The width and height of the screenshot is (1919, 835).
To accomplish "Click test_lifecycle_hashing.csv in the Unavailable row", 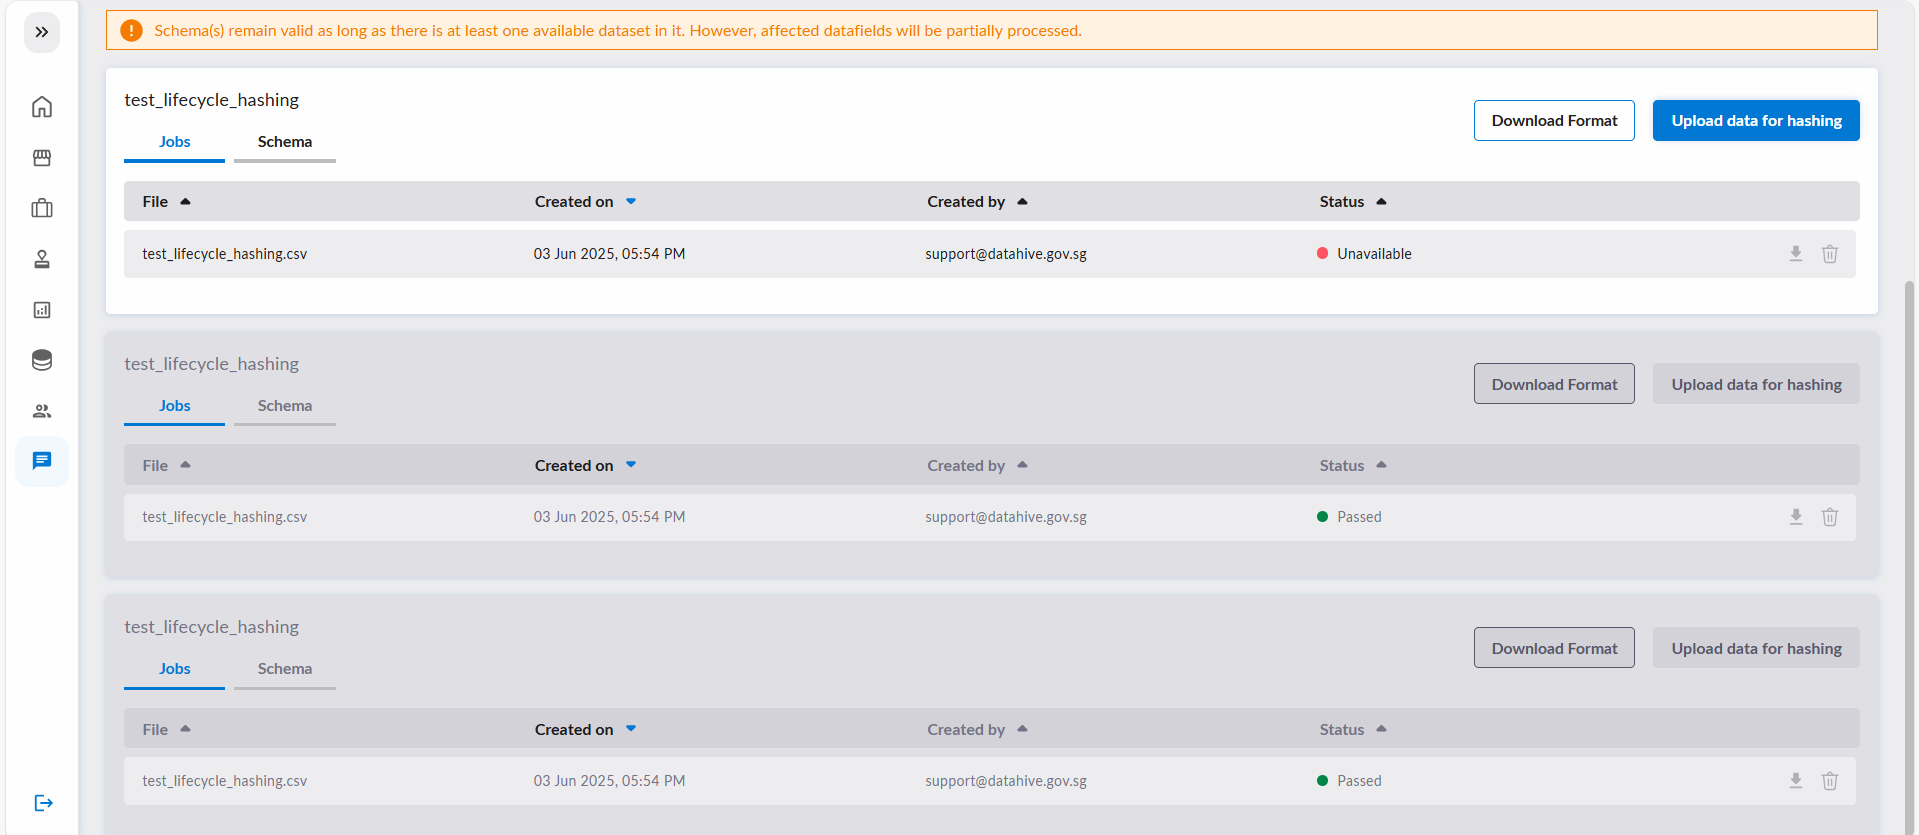I will 225,254.
